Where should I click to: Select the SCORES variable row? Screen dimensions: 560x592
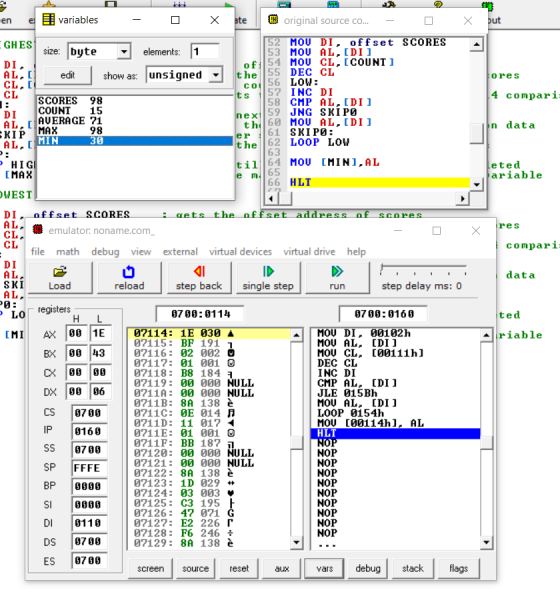(134, 101)
